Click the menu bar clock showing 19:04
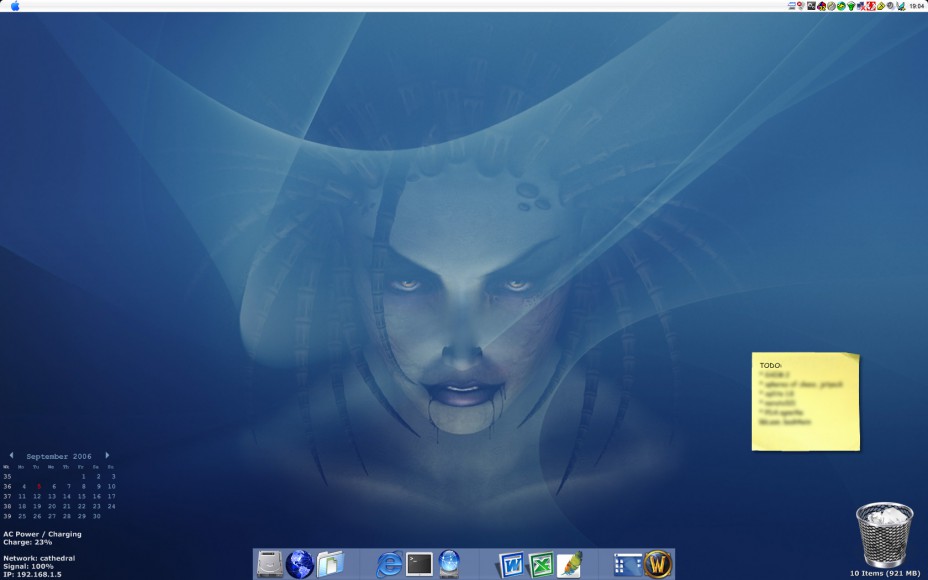Image resolution: width=928 pixels, height=580 pixels. (916, 6)
